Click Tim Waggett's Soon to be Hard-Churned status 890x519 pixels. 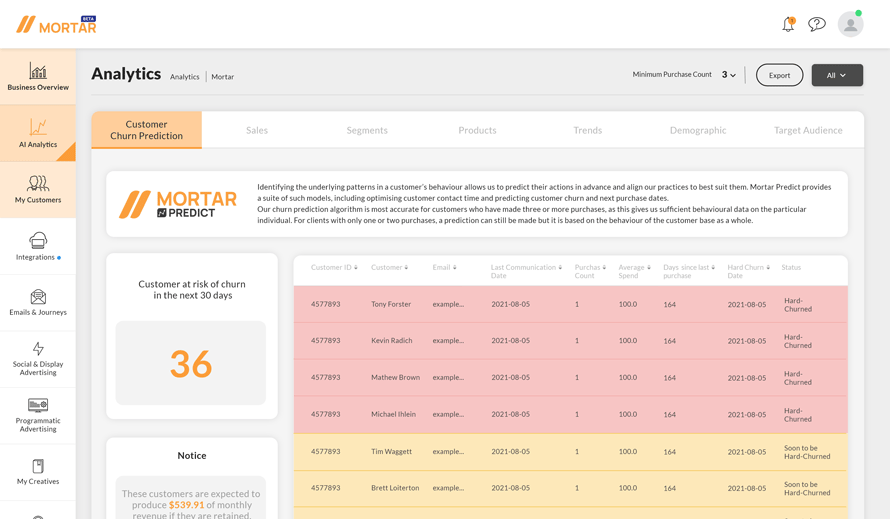[x=807, y=452]
